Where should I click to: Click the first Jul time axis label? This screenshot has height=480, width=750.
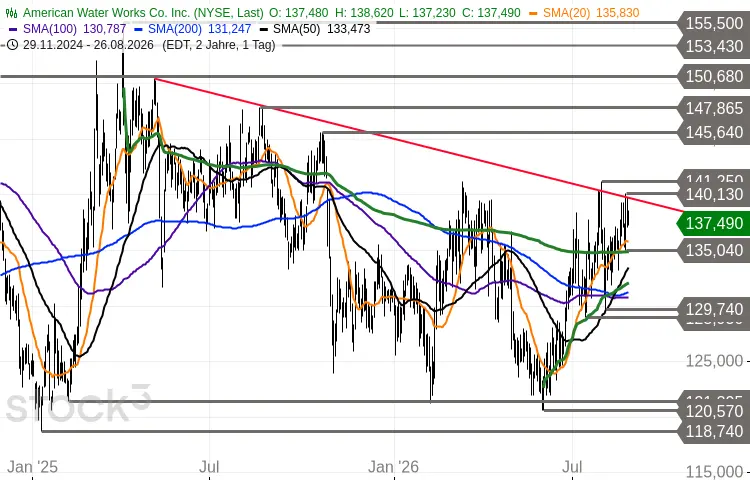click(x=209, y=467)
